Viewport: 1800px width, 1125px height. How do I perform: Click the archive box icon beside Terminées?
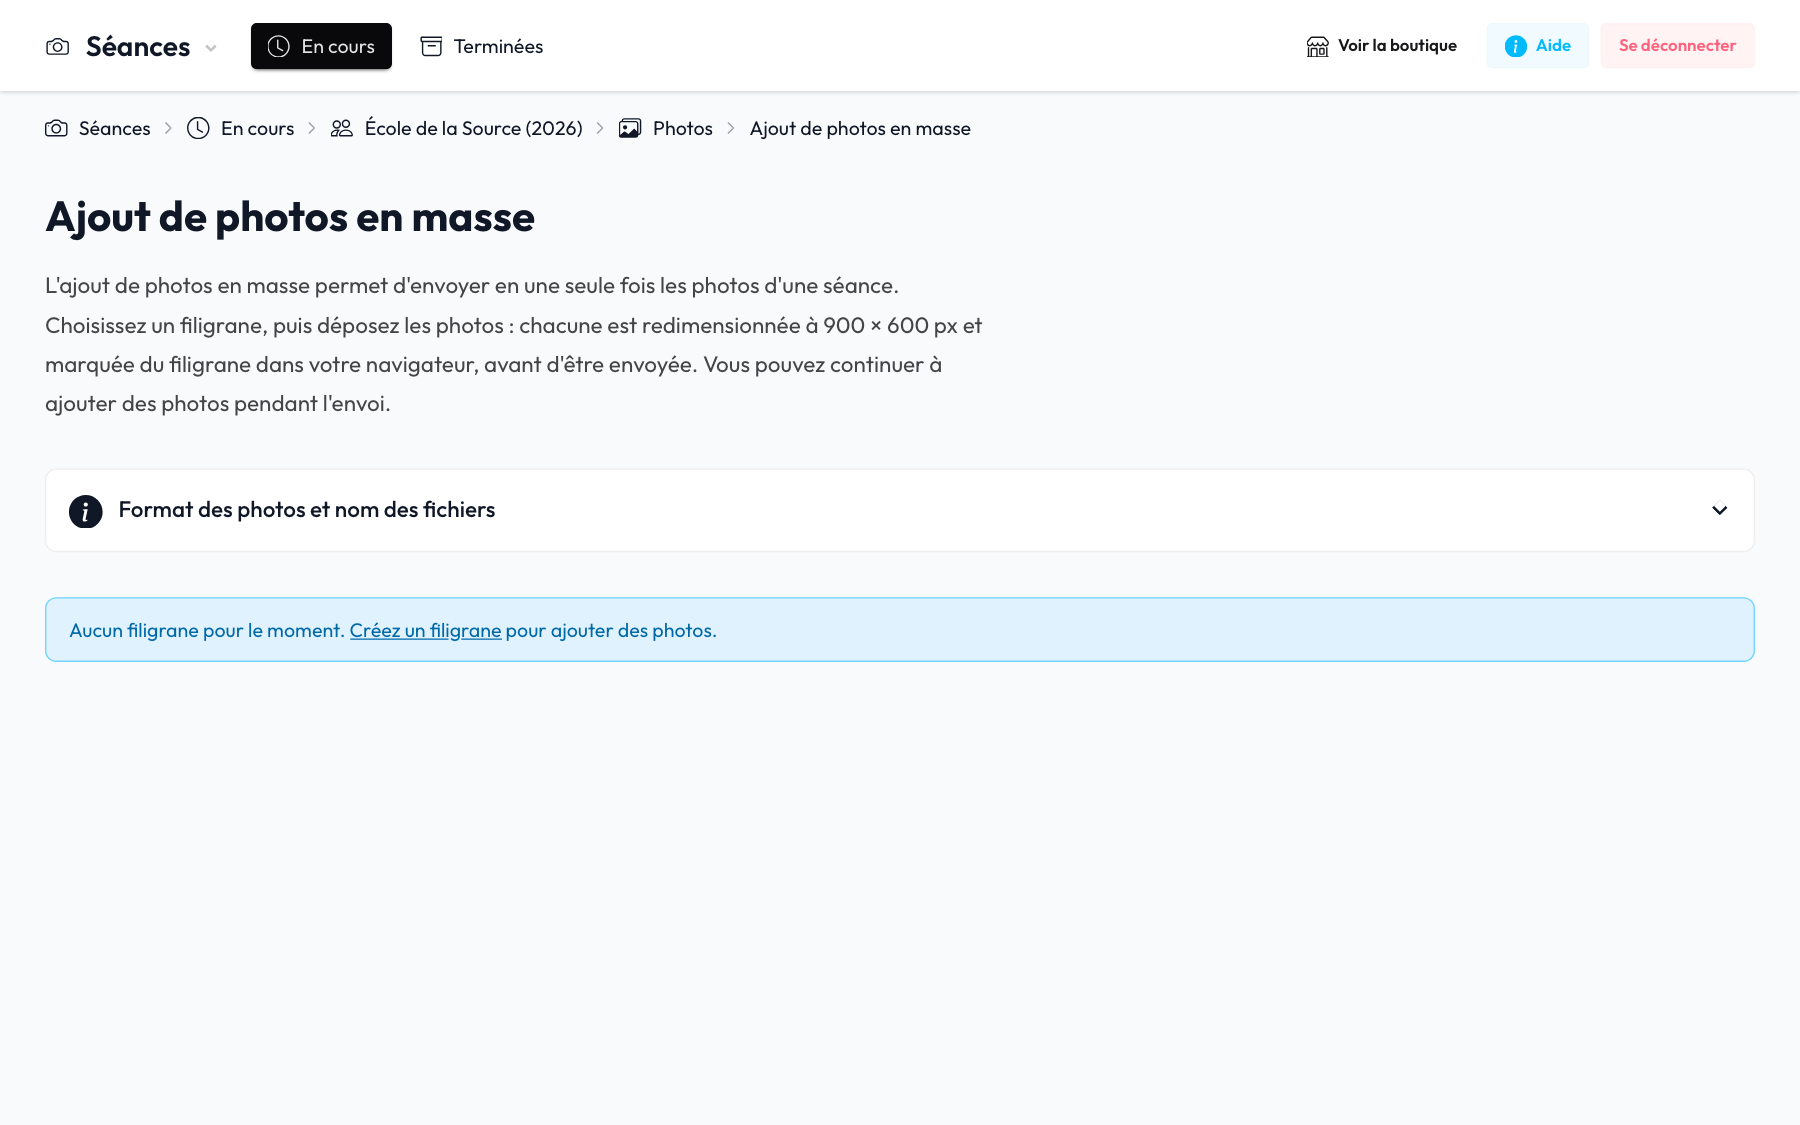click(x=431, y=46)
